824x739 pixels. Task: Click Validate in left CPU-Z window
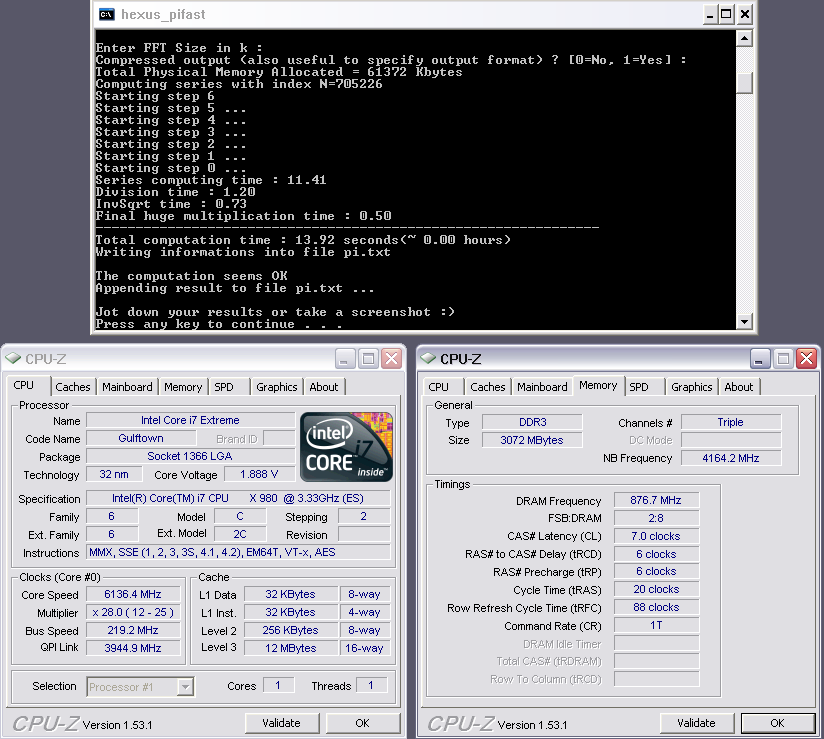tap(282, 723)
